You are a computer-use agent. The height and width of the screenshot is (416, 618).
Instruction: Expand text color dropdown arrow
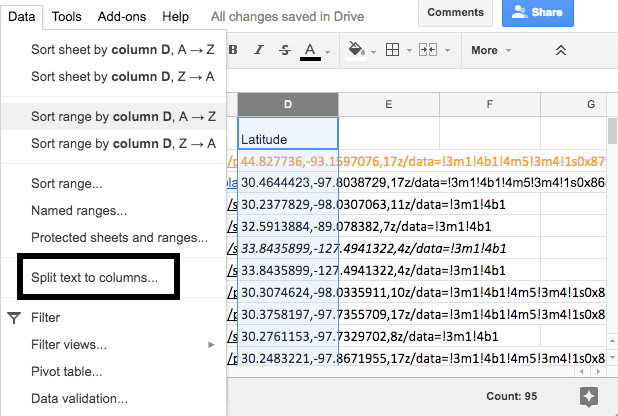(328, 52)
